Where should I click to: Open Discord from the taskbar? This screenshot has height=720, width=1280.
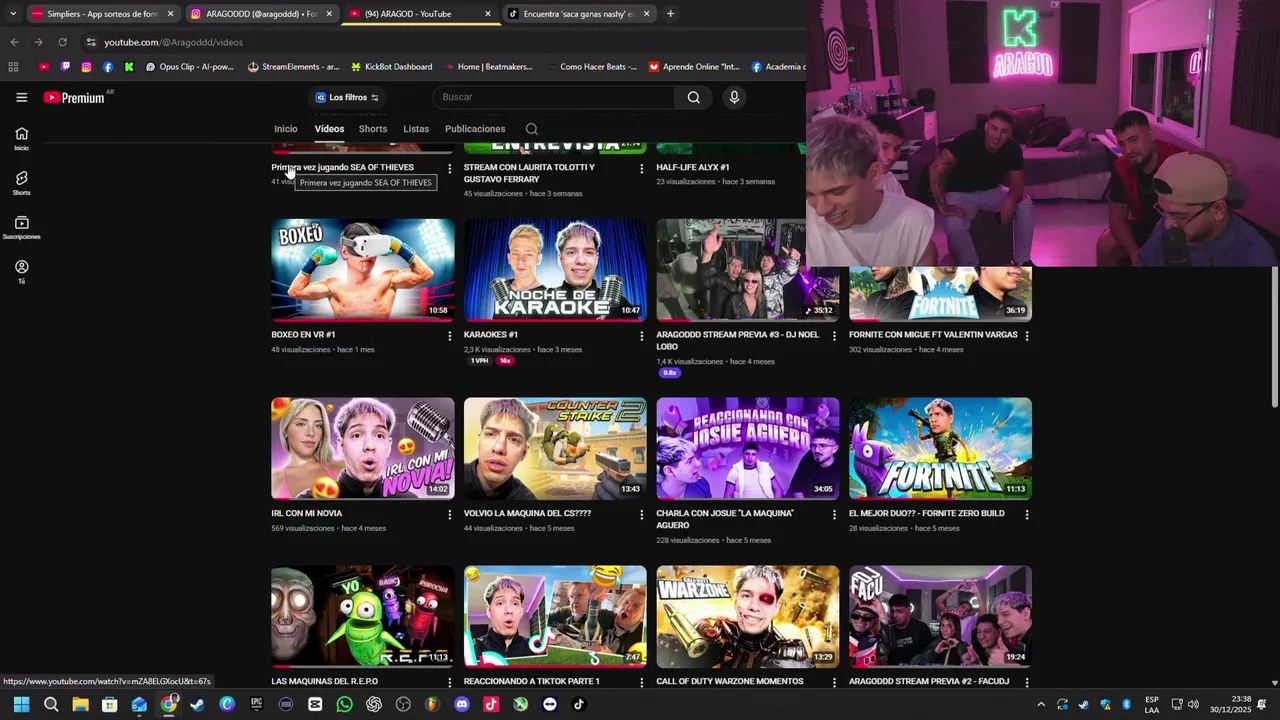pyautogui.click(x=461, y=704)
